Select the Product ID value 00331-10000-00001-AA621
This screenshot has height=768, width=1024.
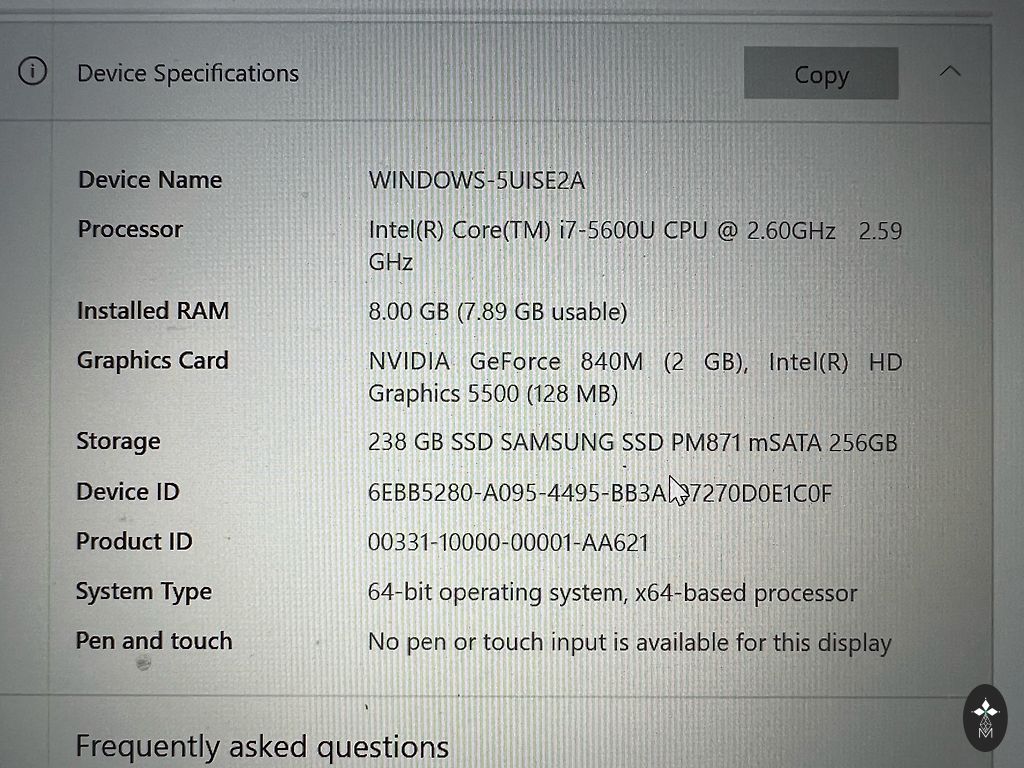tap(508, 543)
